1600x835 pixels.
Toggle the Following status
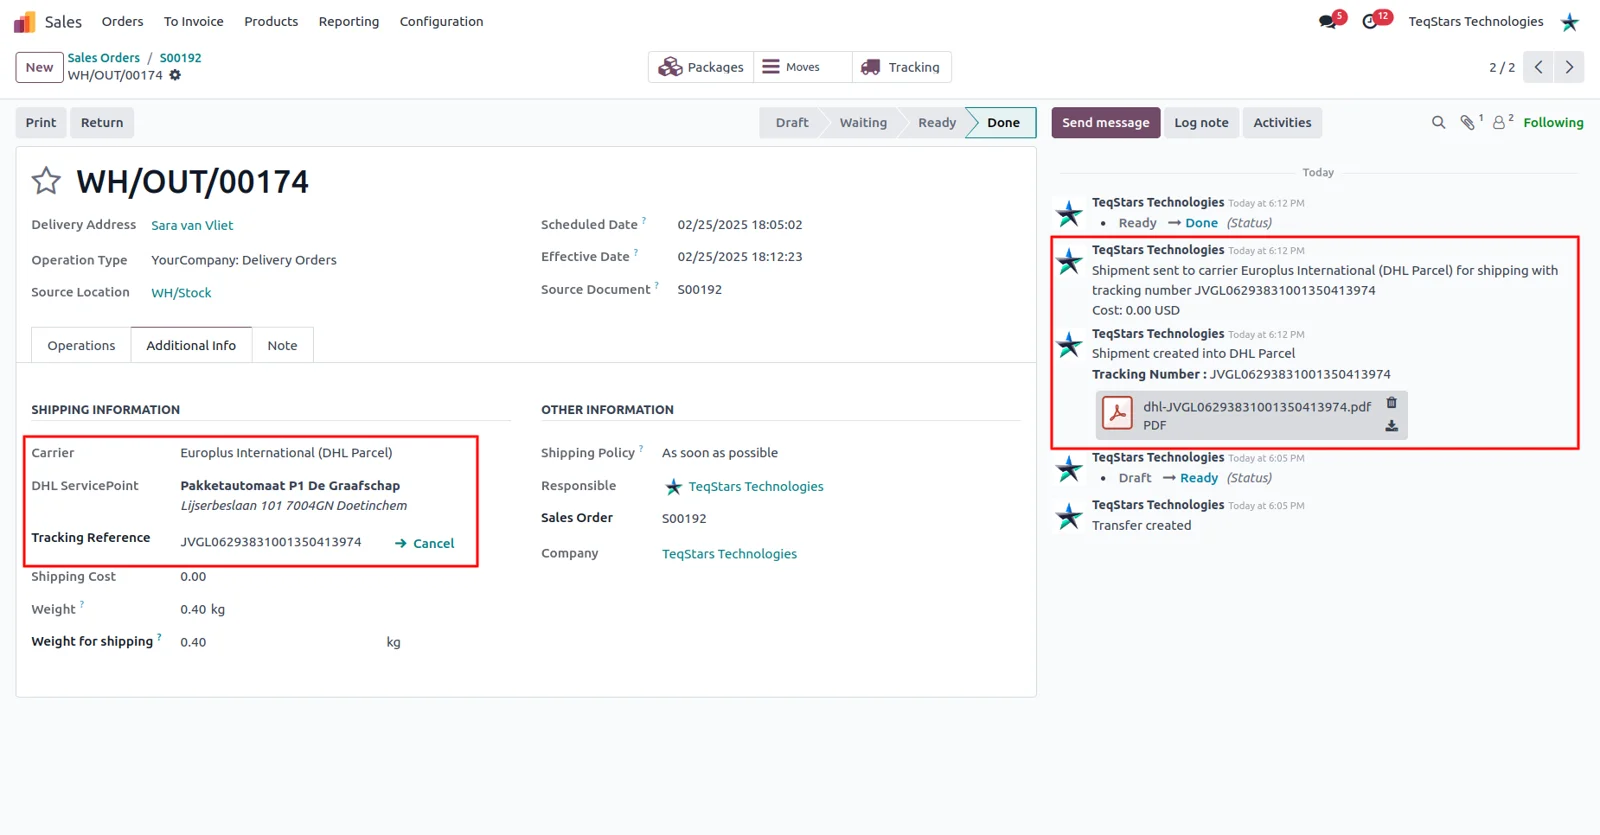(x=1553, y=122)
